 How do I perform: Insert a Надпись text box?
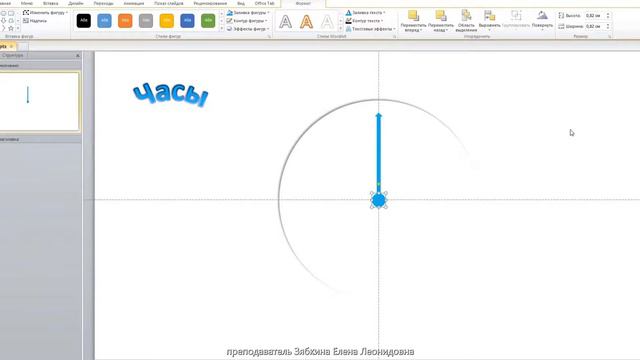(35, 20)
